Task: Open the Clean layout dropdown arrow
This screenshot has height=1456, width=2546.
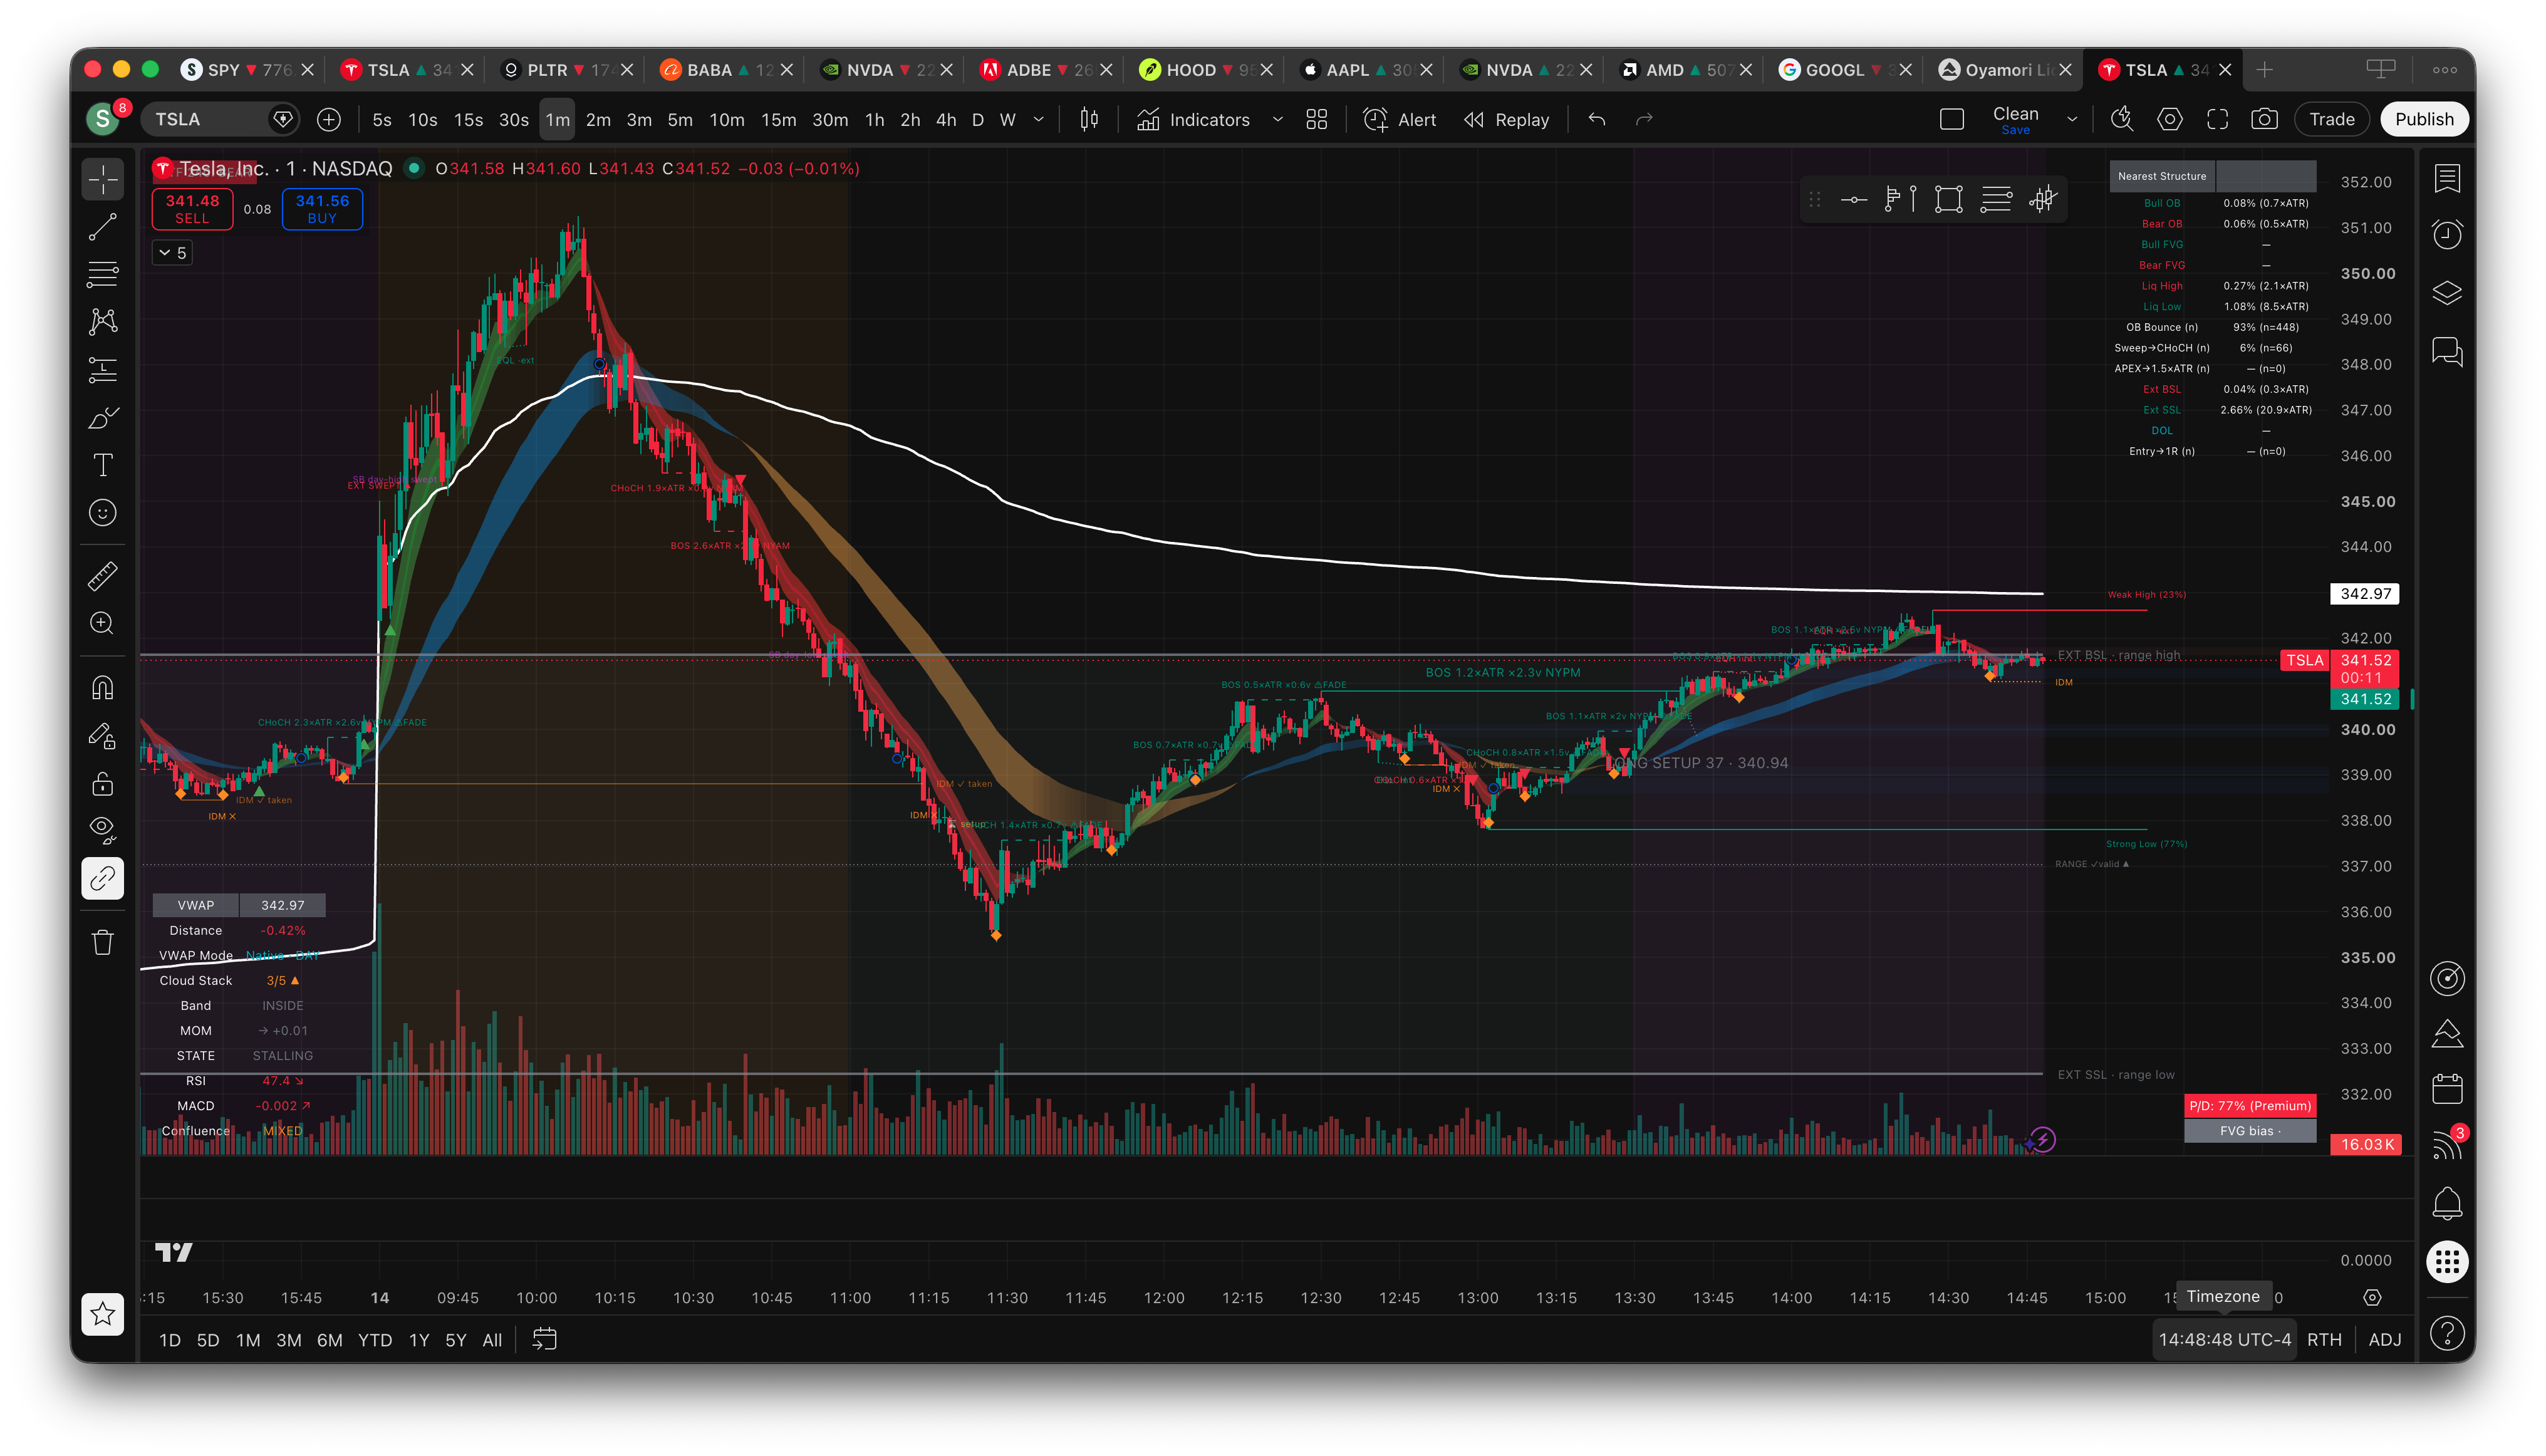Action: tap(2072, 120)
